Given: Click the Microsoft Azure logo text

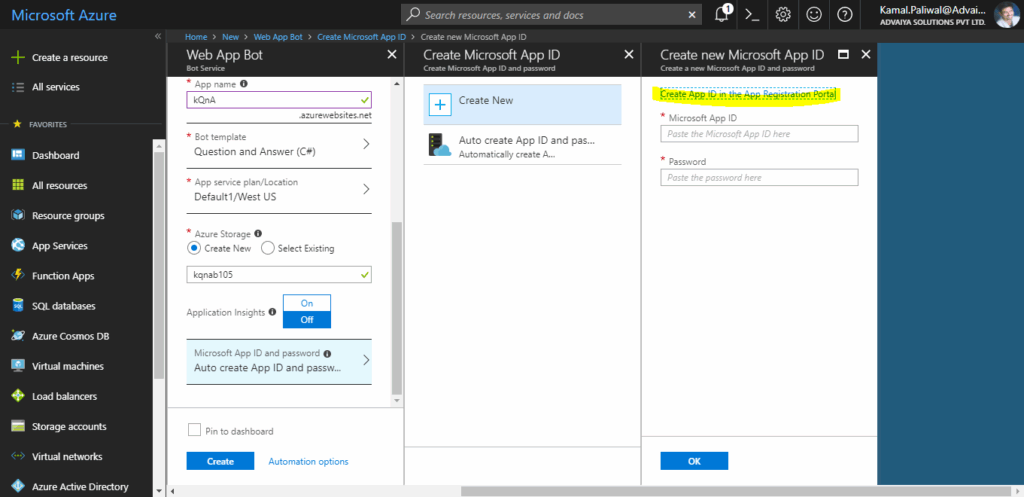Looking at the screenshot, I should pyautogui.click(x=65, y=14).
